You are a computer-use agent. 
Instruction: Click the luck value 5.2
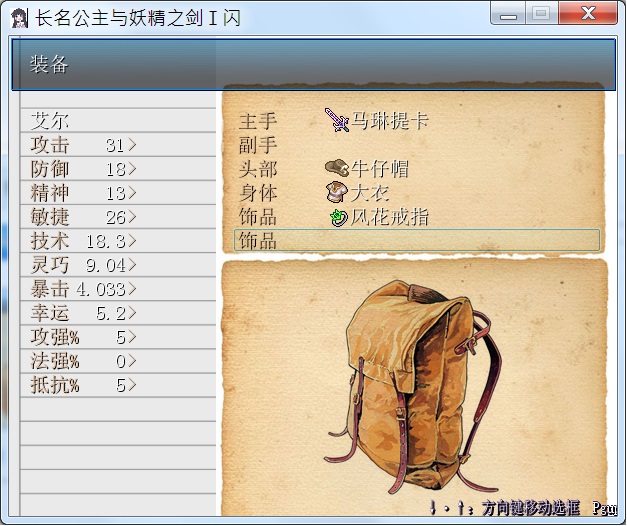point(111,314)
